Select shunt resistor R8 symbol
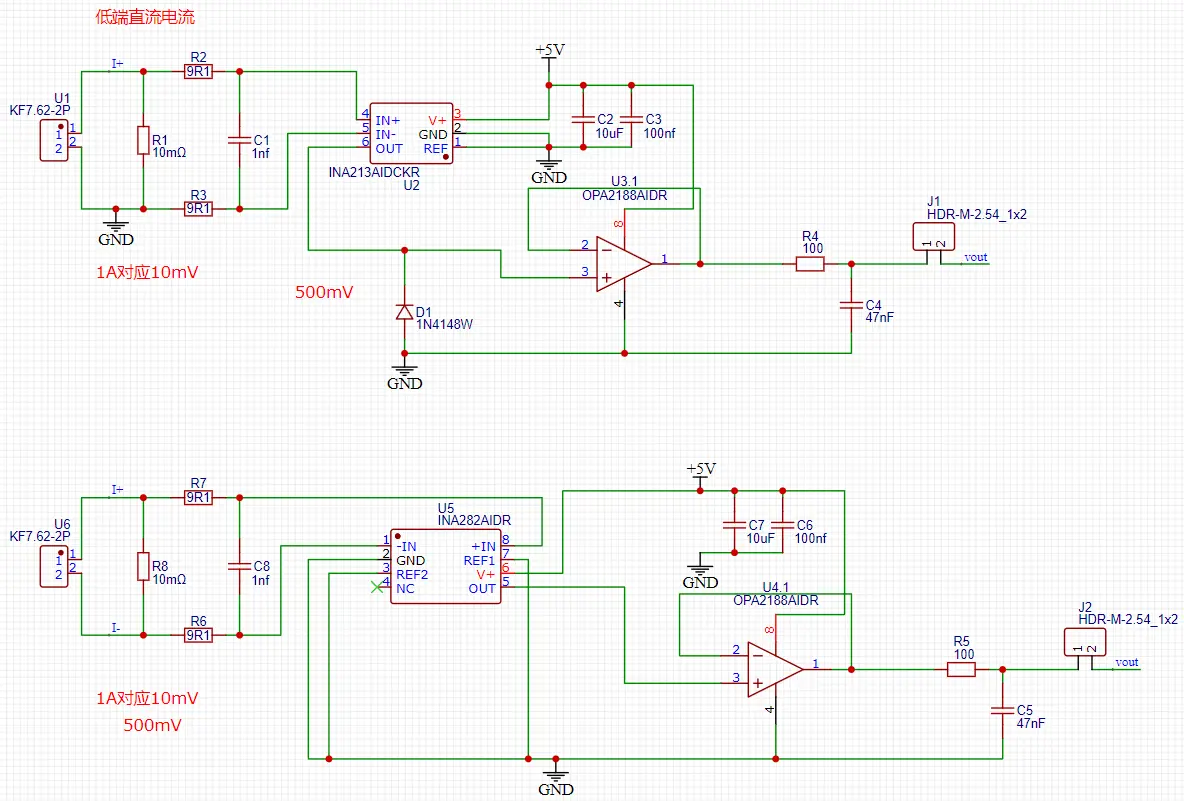The height and width of the screenshot is (801, 1184). 143,566
